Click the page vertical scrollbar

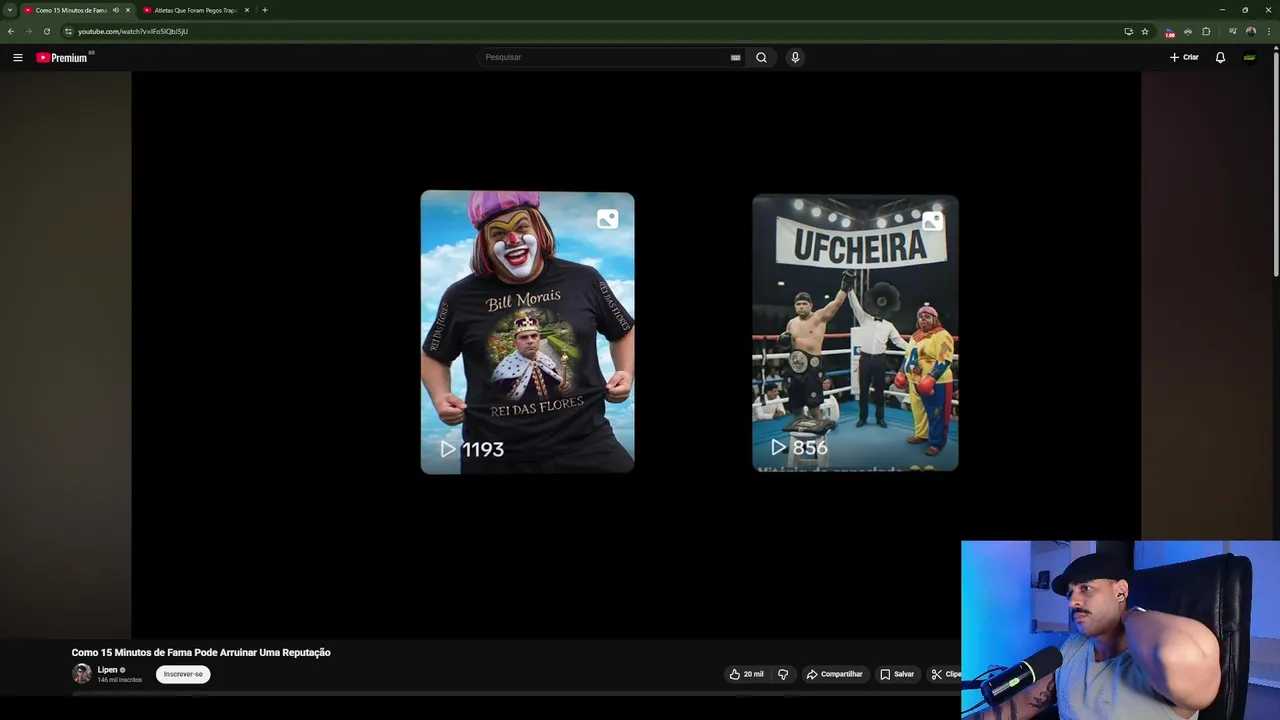1276,165
